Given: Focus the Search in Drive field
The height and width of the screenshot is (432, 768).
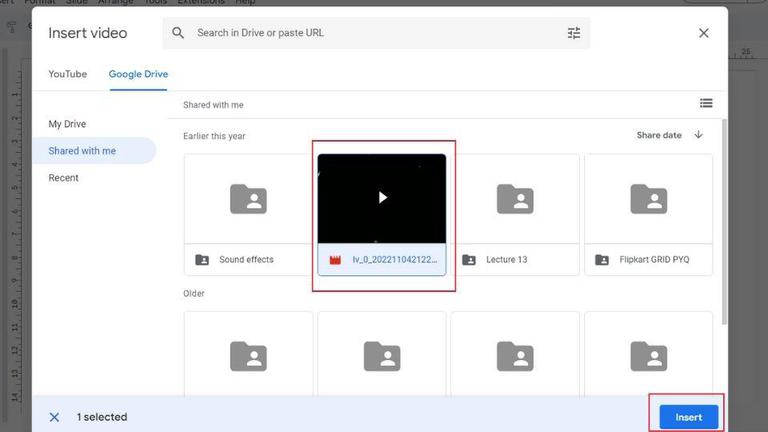Looking at the screenshot, I should click(x=376, y=33).
